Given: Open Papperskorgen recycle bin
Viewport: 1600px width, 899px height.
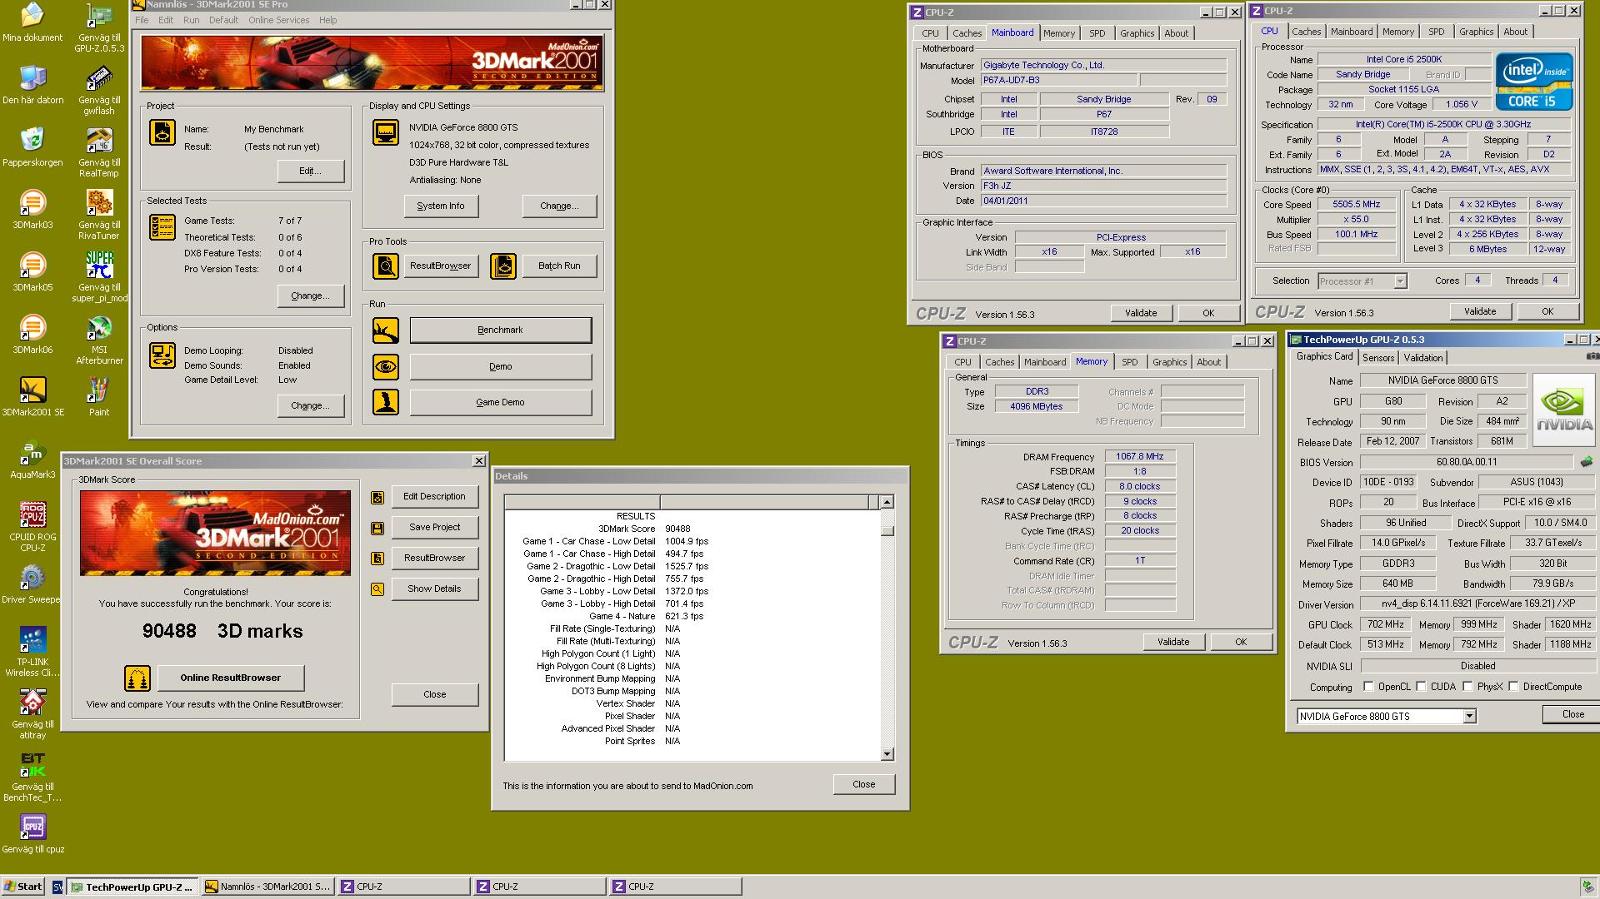Looking at the screenshot, I should (x=33, y=146).
